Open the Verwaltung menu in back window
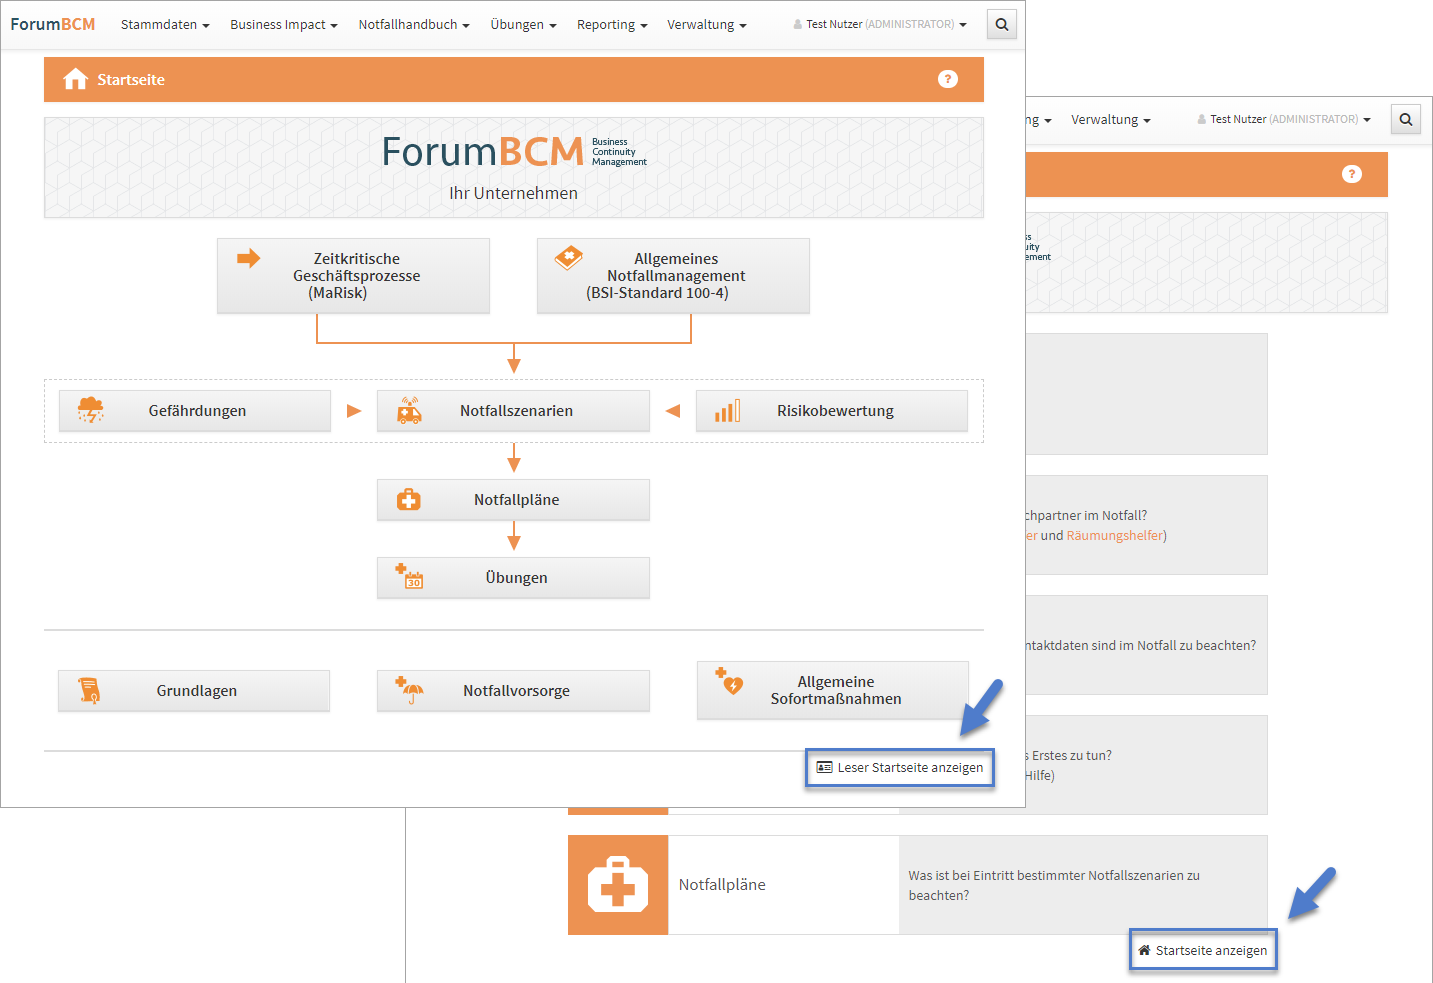Viewport: 1433px width, 983px height. (1111, 119)
